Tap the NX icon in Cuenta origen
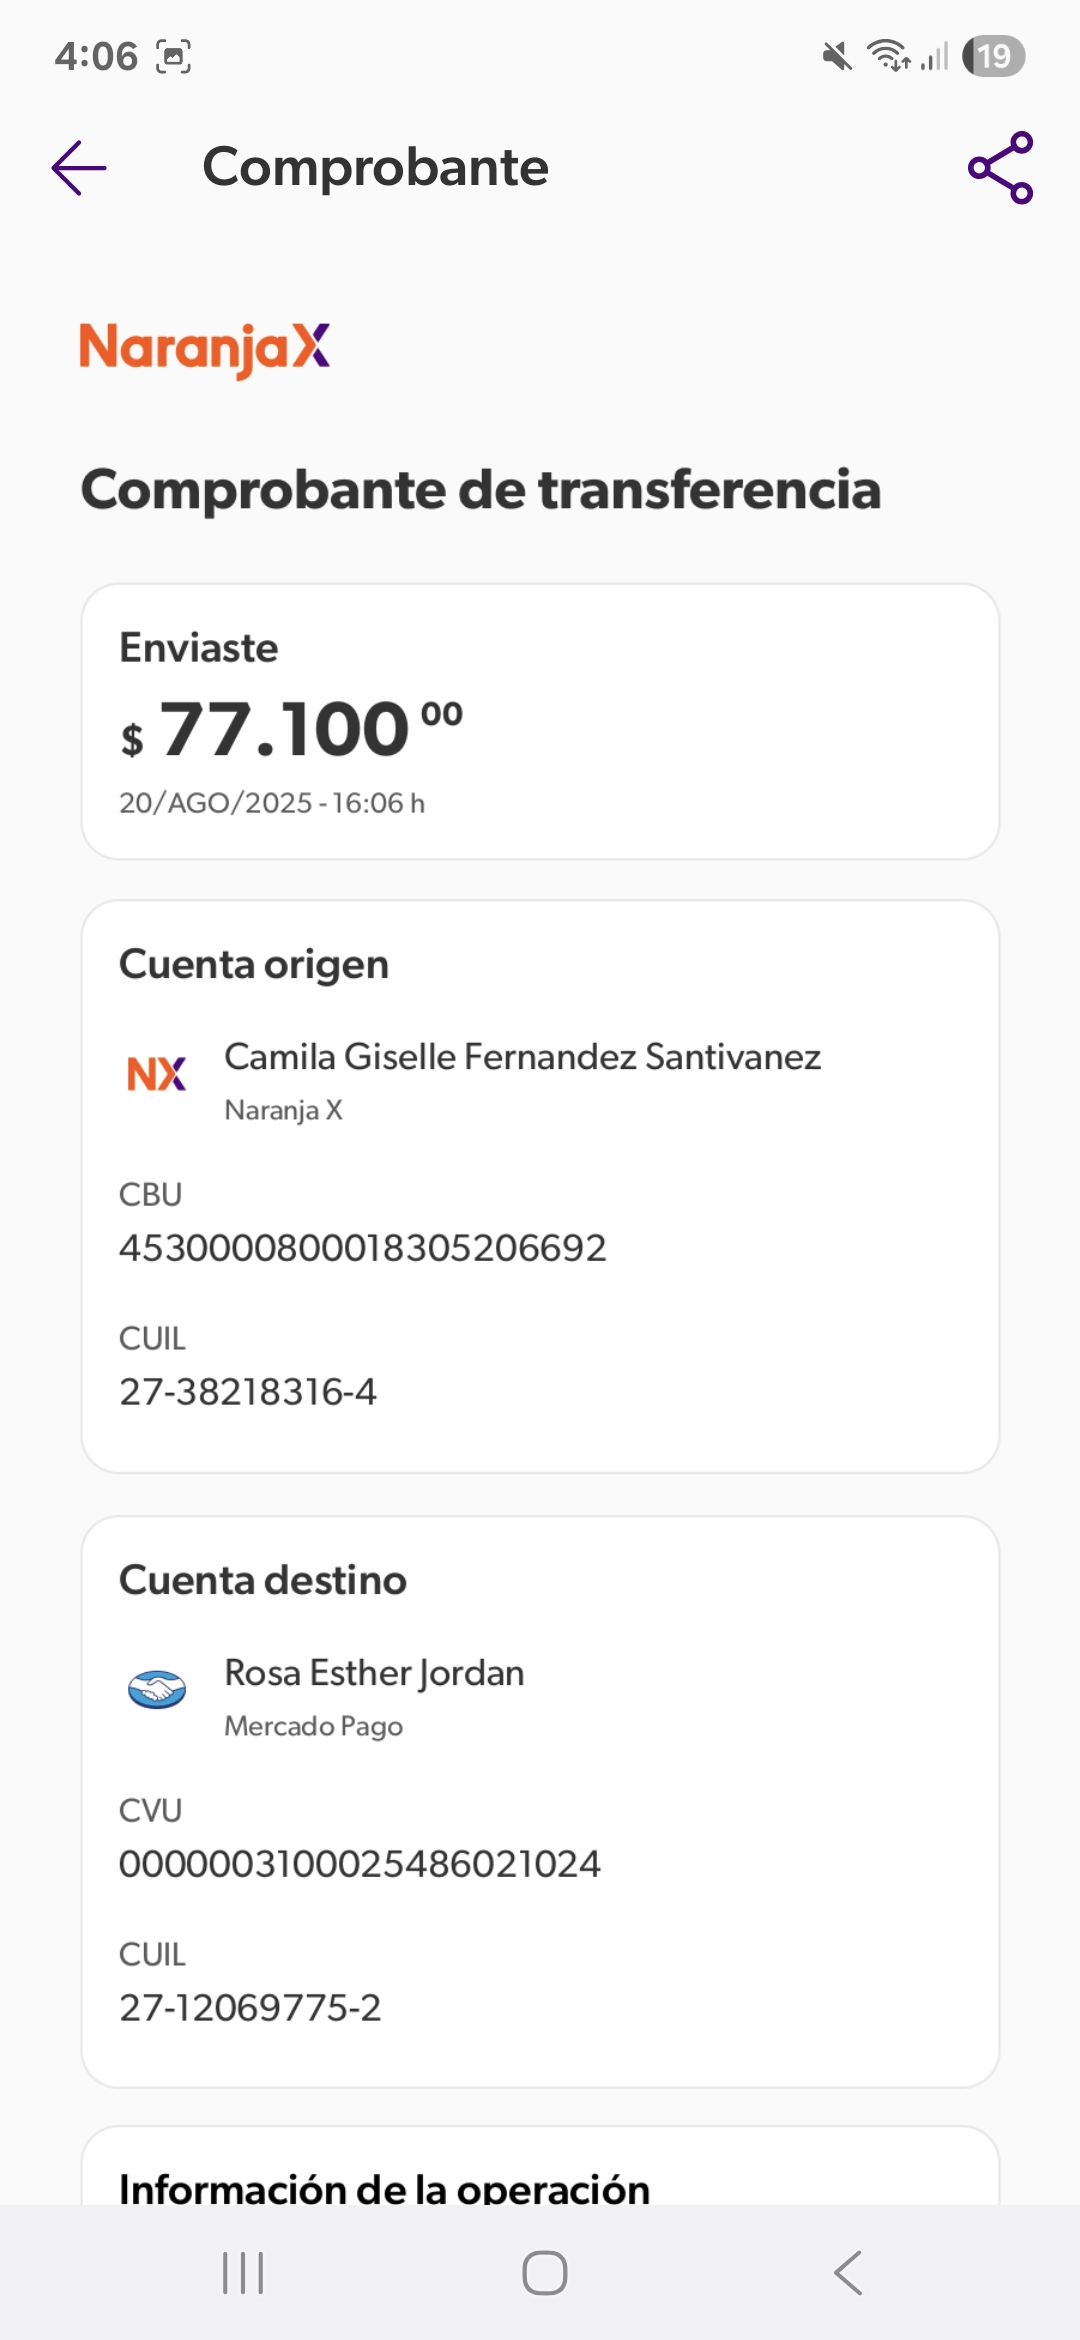The height and width of the screenshot is (2340, 1080). click(x=157, y=1074)
